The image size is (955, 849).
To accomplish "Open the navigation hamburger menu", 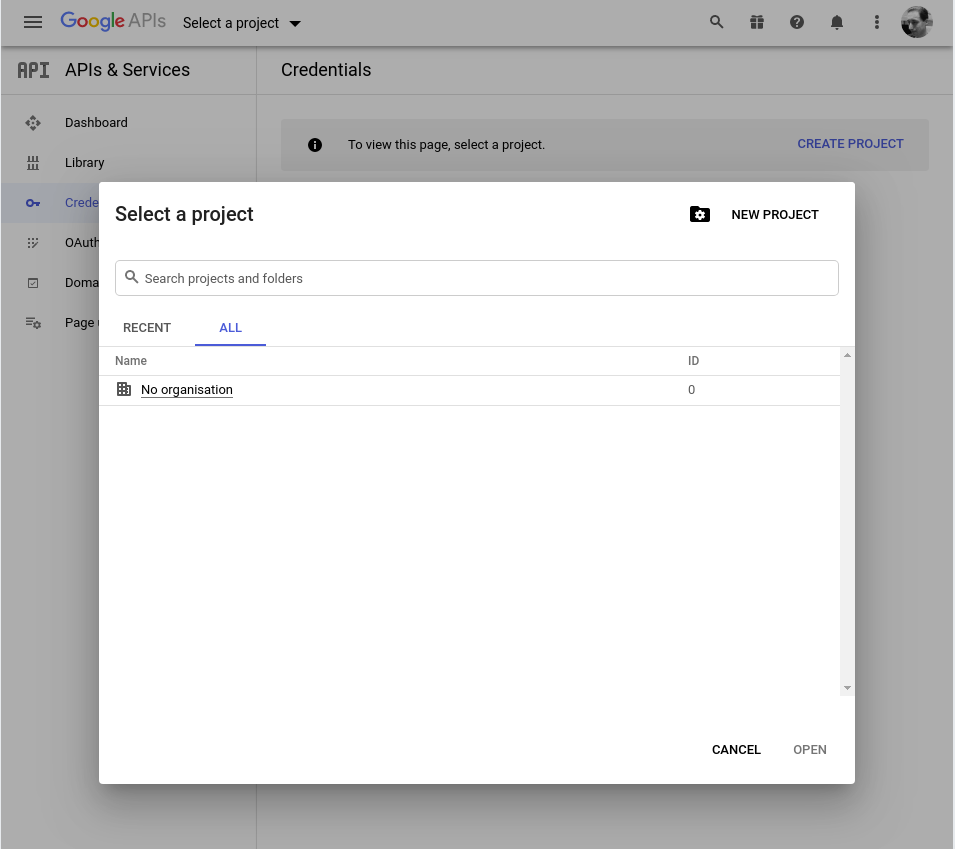I will point(33,22).
